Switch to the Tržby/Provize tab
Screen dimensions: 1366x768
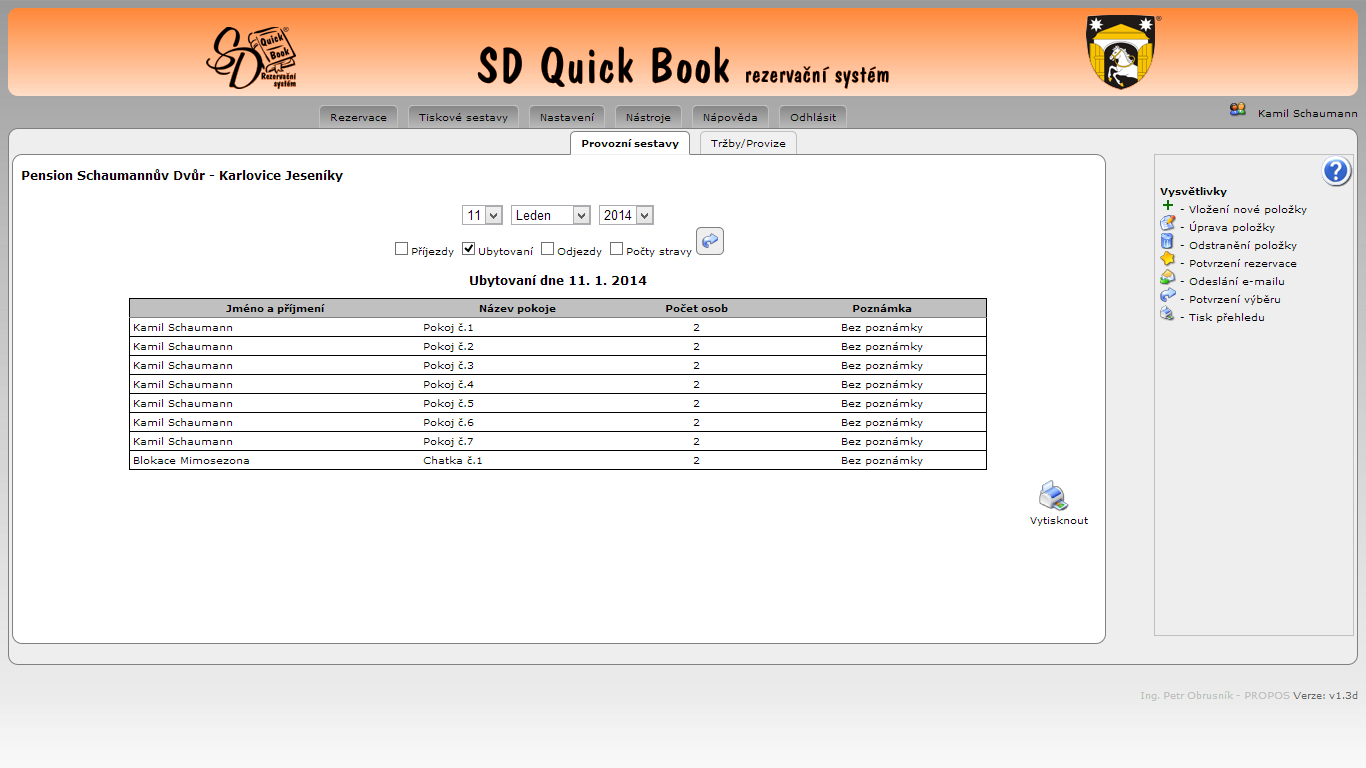click(x=748, y=143)
